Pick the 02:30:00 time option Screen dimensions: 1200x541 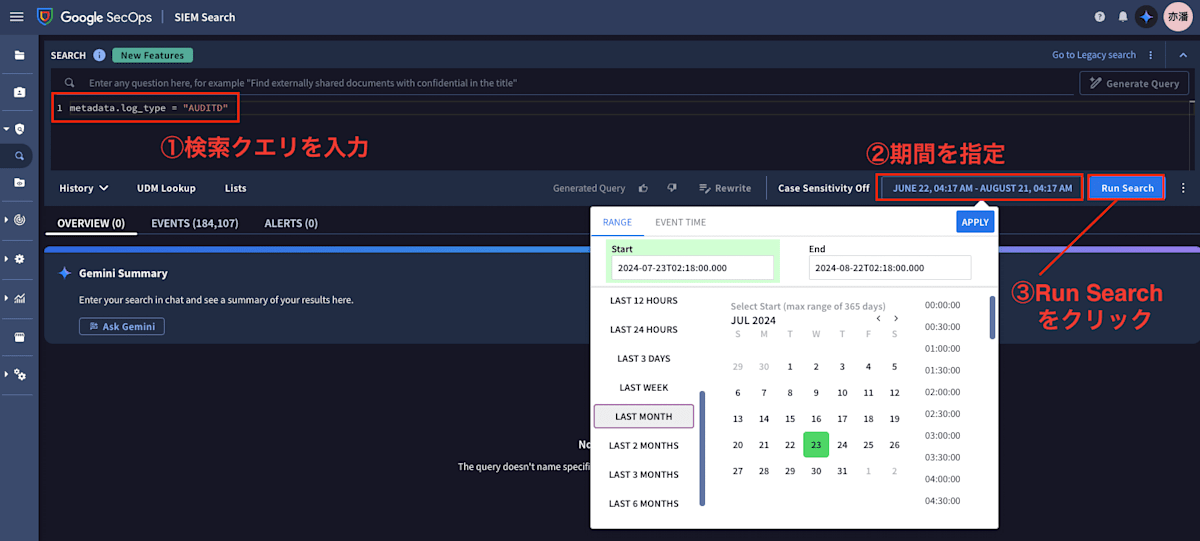[x=942, y=414]
